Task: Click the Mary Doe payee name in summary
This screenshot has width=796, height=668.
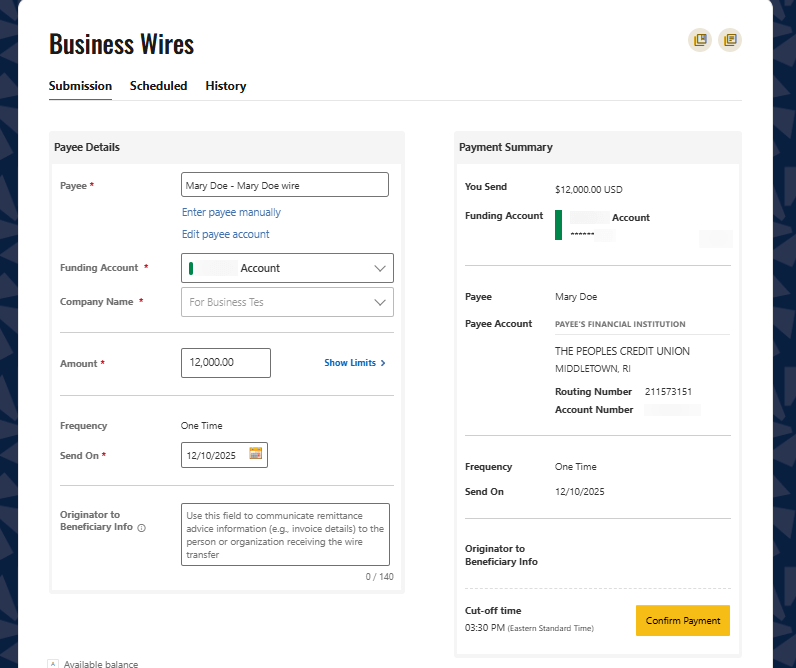Action: click(576, 296)
